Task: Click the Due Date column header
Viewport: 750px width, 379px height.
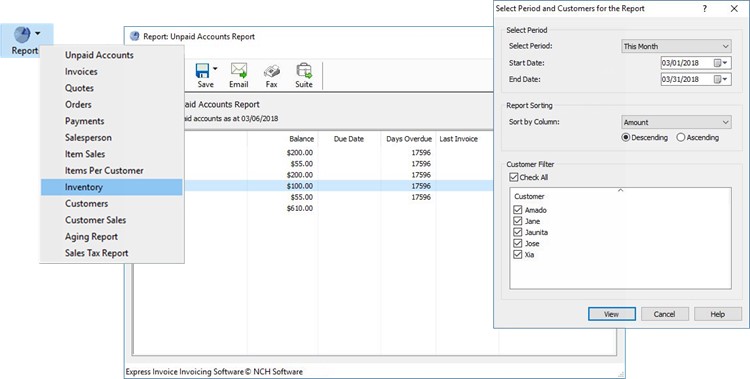Action: tap(349, 139)
